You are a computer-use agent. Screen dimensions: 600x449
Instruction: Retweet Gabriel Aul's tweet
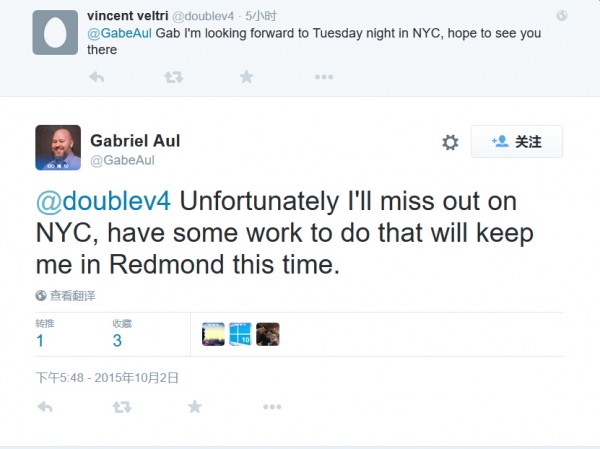click(121, 407)
